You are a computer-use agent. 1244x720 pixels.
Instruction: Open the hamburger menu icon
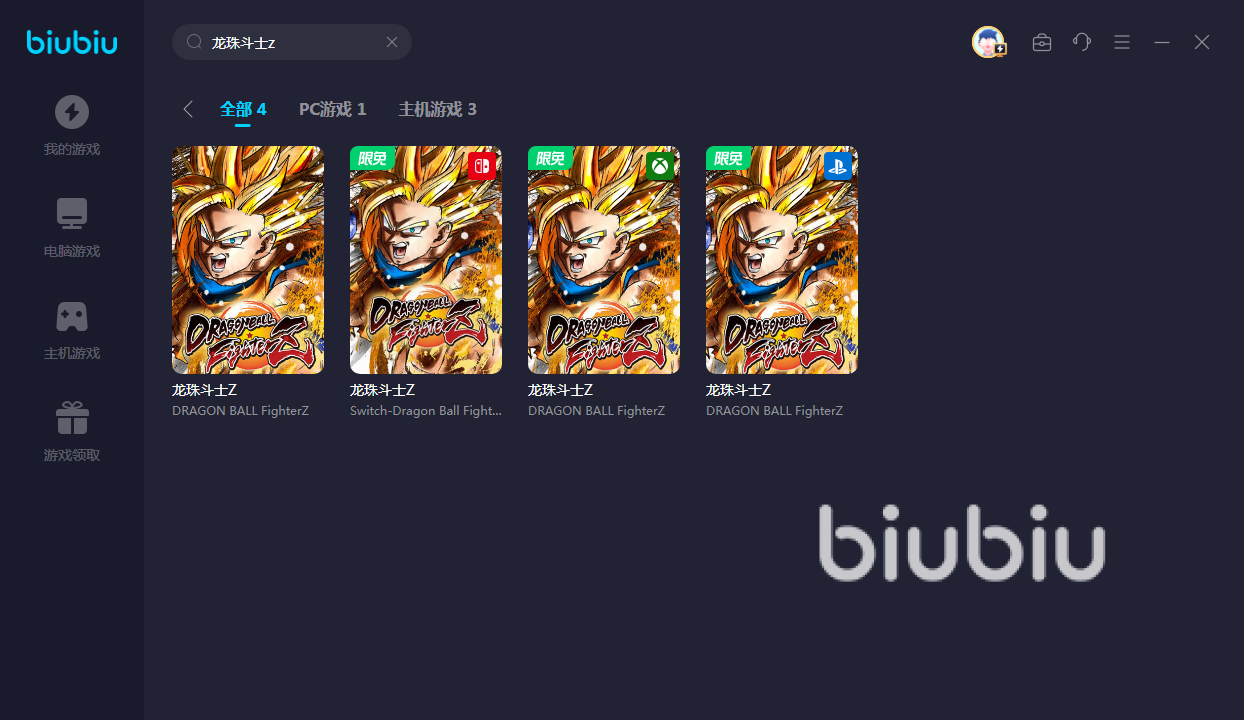[1122, 42]
